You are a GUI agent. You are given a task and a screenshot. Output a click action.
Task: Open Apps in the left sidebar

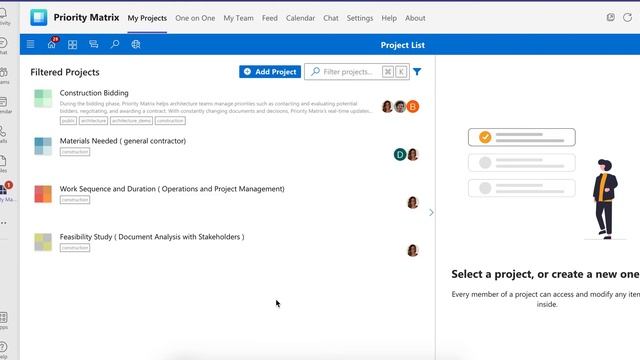point(4,320)
